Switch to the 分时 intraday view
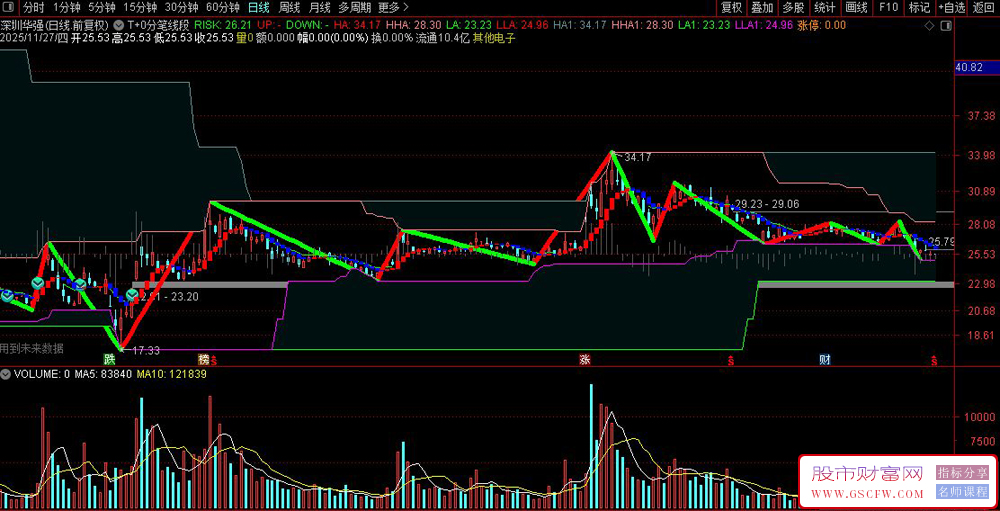Viewport: 1000px width, 511px height. point(34,8)
